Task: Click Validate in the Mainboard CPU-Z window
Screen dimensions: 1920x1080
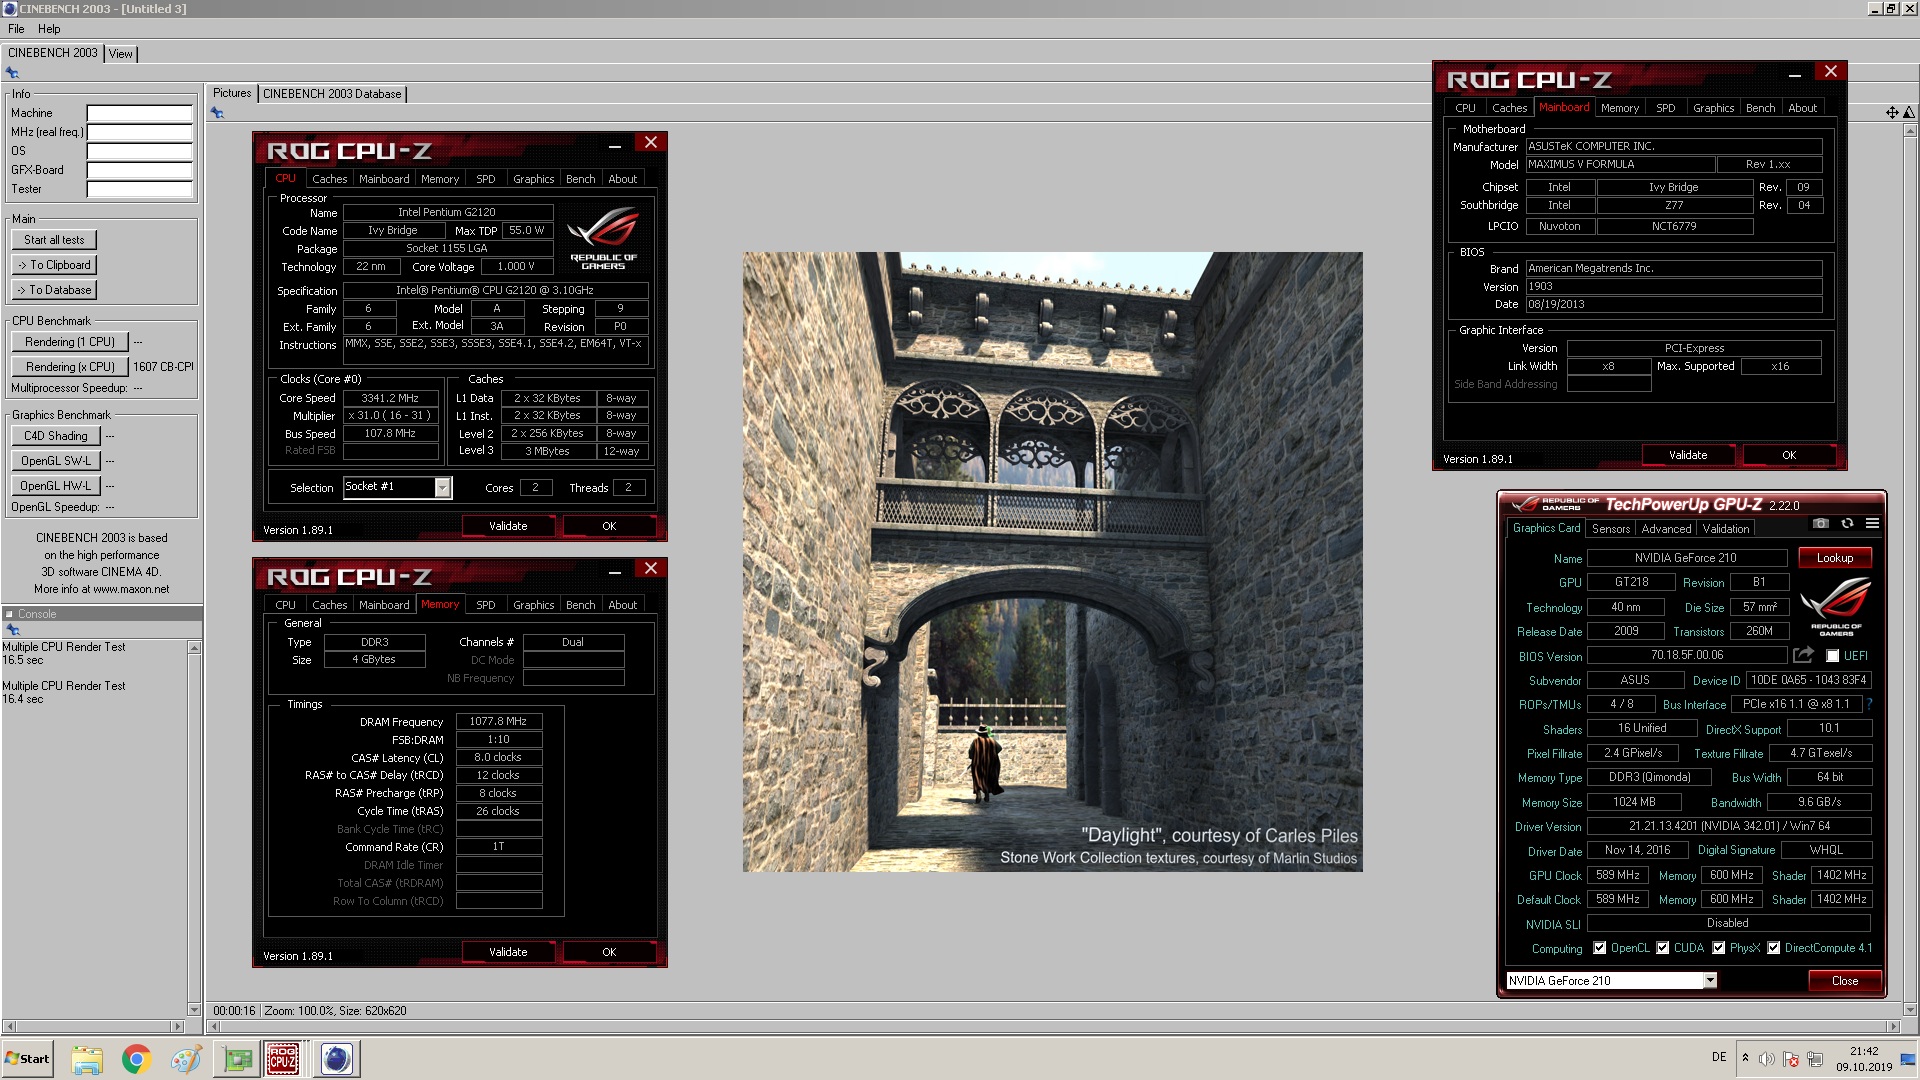Action: coord(1688,455)
